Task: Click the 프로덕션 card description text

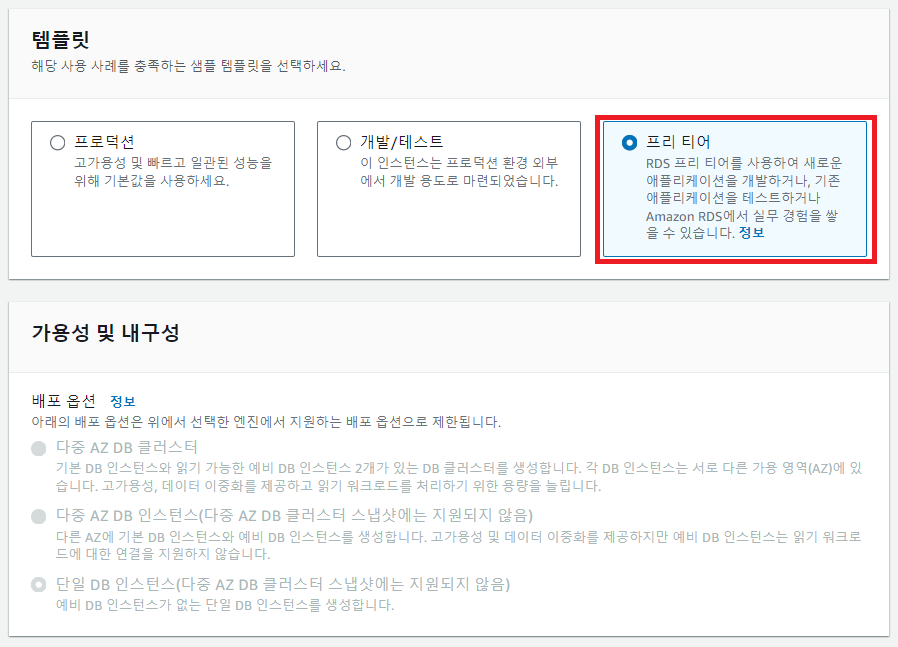Action: (173, 172)
